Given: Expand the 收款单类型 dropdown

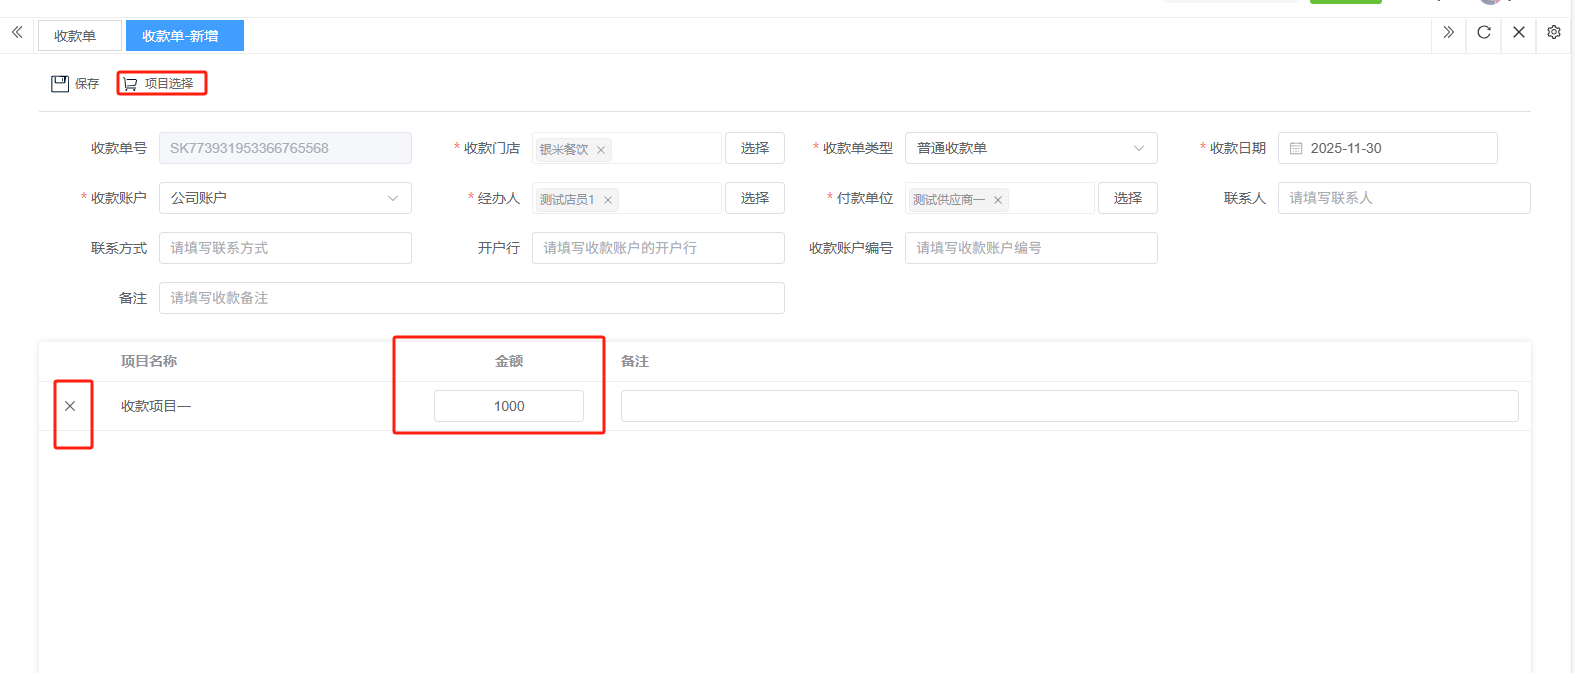Looking at the screenshot, I should 1030,148.
